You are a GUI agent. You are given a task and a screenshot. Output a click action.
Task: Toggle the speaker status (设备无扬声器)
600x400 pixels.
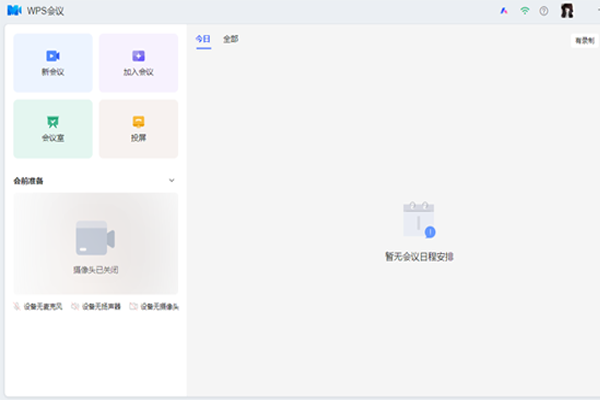tap(96, 306)
